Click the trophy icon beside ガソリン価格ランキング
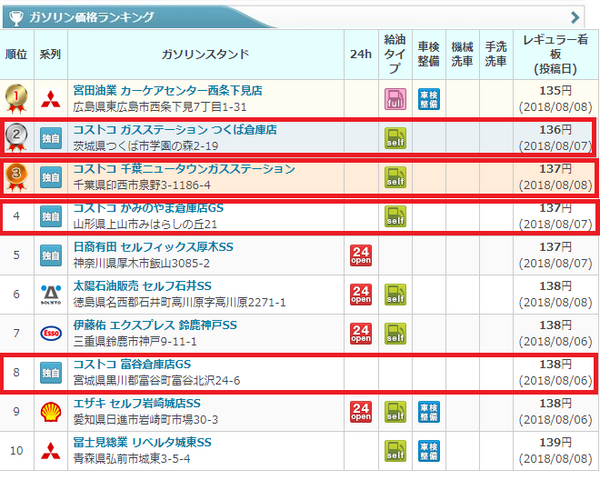 [x=16, y=18]
